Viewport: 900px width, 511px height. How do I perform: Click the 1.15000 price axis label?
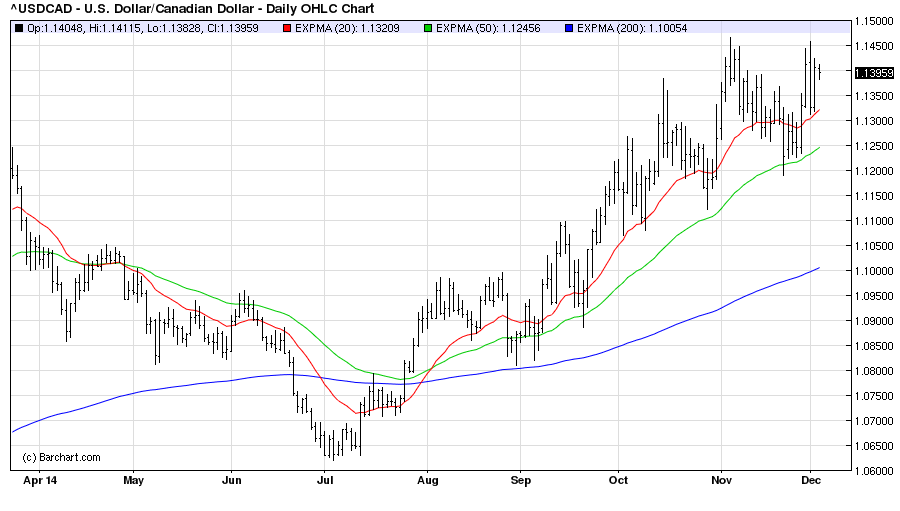pyautogui.click(x=875, y=21)
